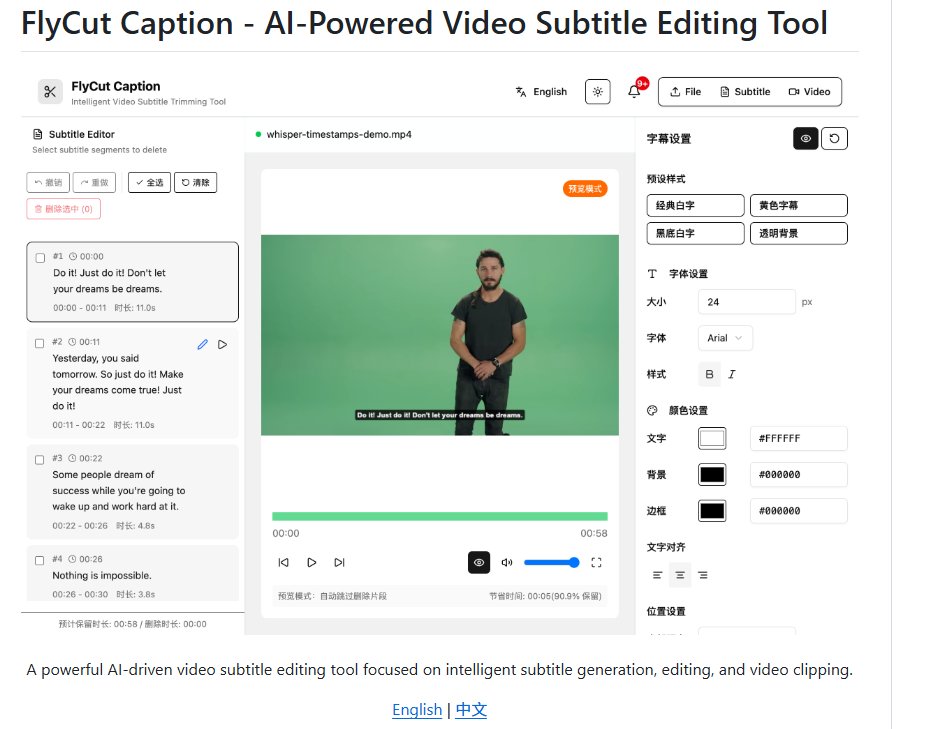The width and height of the screenshot is (951, 729).
Task: Click the video preview frame
Action: (440, 335)
